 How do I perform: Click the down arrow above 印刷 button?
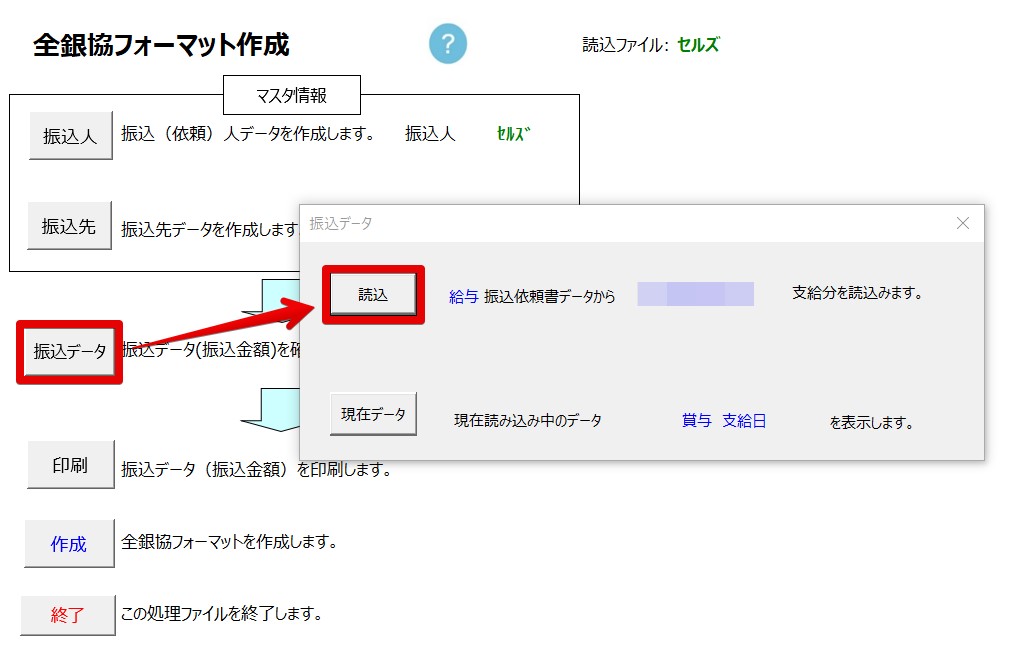point(270,404)
